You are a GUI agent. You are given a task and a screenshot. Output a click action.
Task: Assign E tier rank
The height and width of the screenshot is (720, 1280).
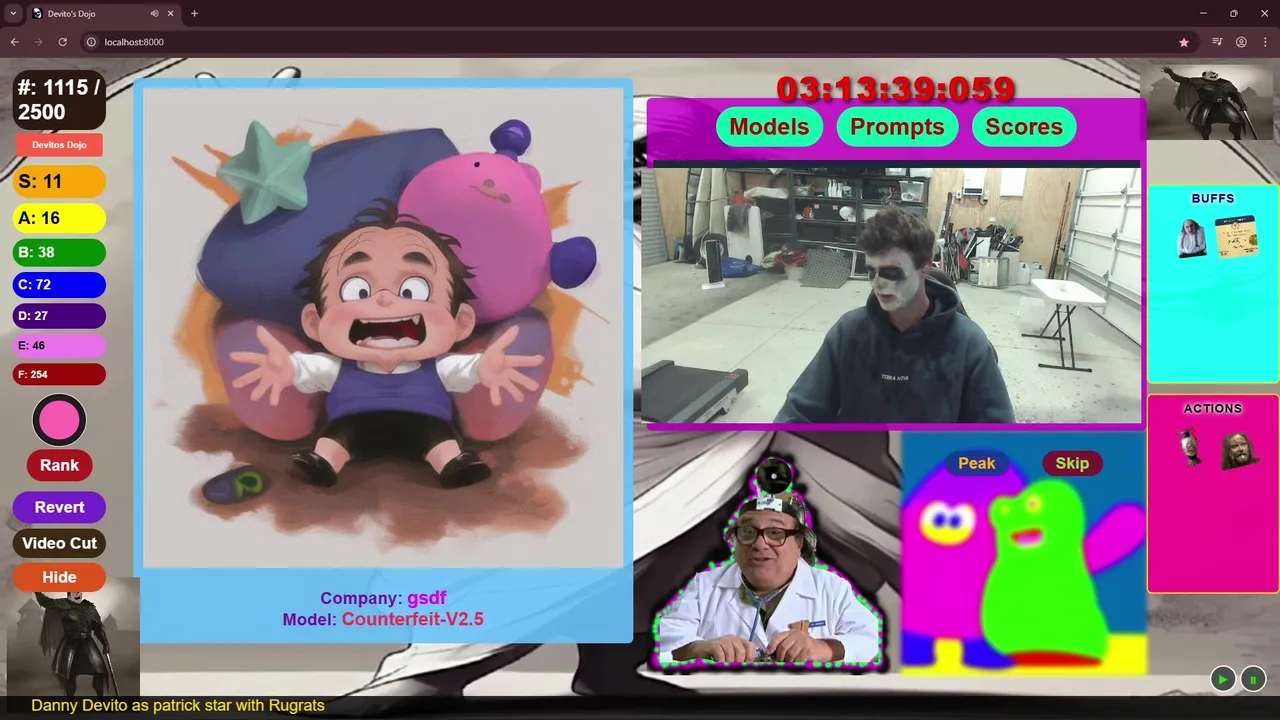coord(59,346)
